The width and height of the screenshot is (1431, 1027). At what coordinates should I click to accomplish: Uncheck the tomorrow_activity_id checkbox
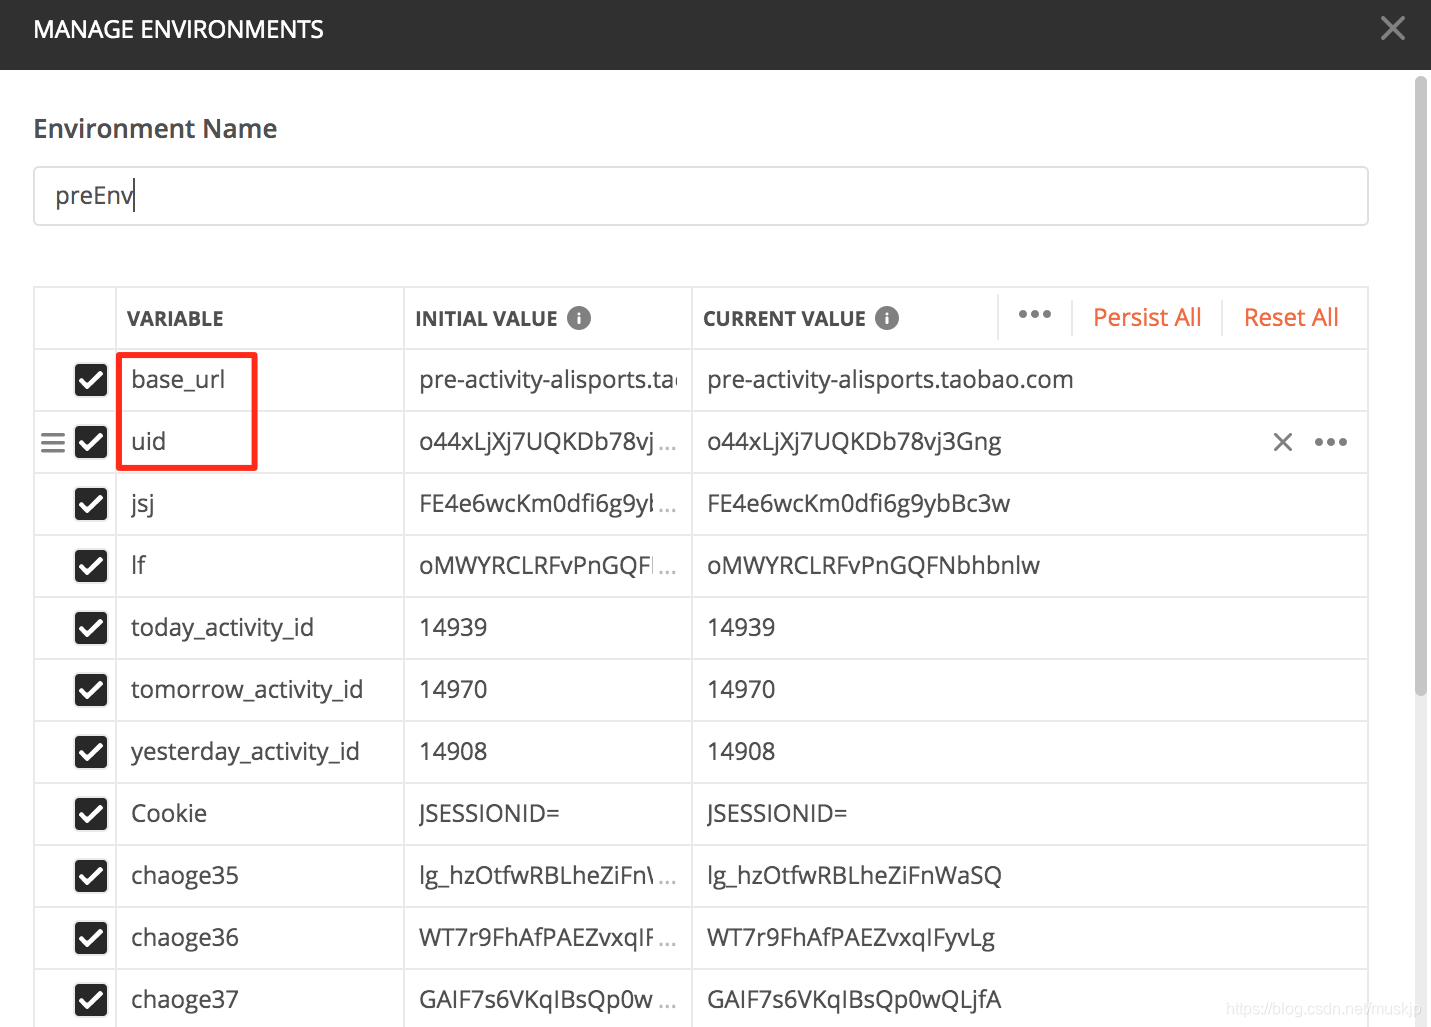[91, 690]
